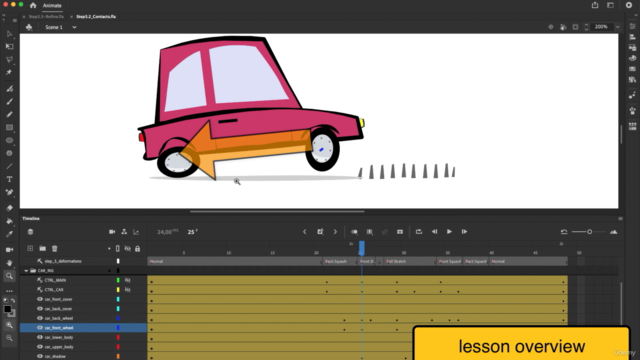Viewport: 640px width, 360px height.
Task: Reset timeline zoom to default
Action: pyautogui.click(x=564, y=232)
